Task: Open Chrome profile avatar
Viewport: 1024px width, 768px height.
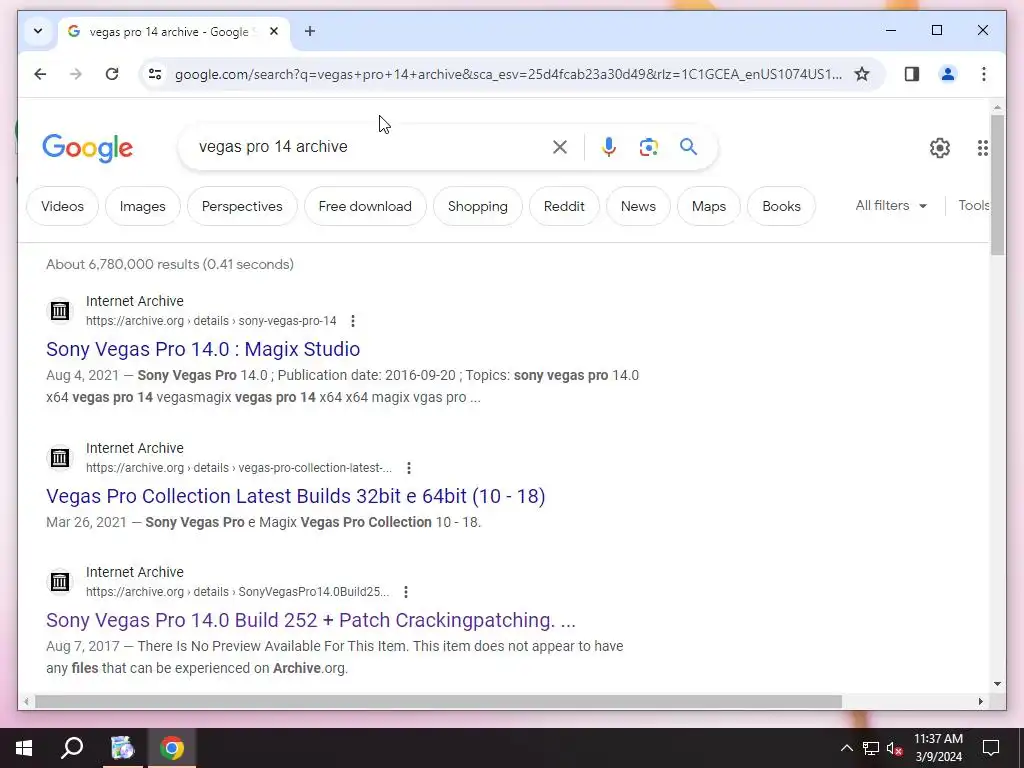Action: (x=948, y=74)
